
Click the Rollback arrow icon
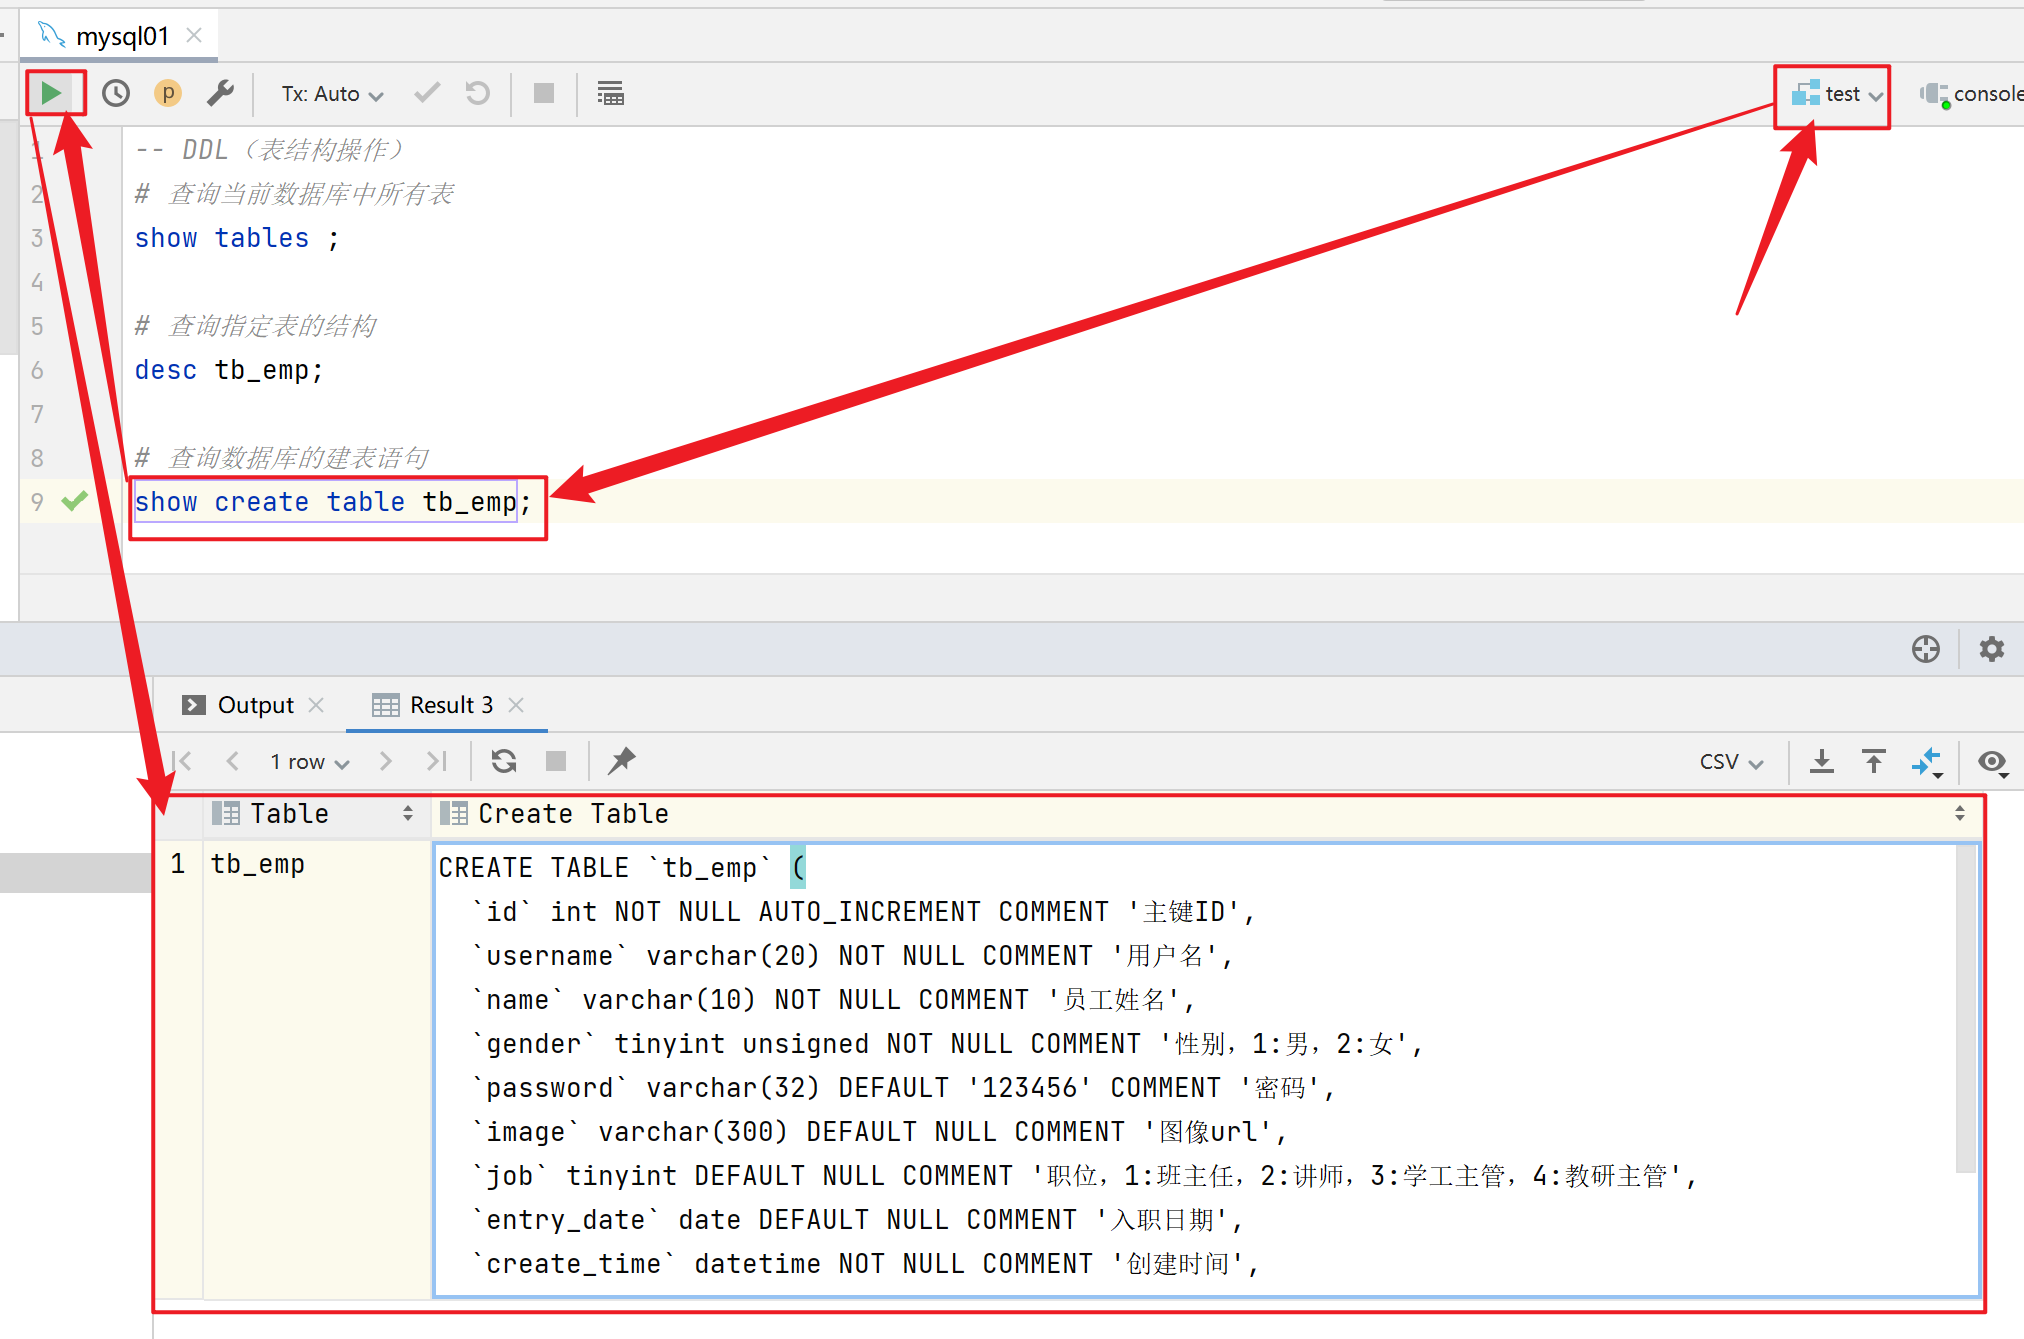click(478, 93)
